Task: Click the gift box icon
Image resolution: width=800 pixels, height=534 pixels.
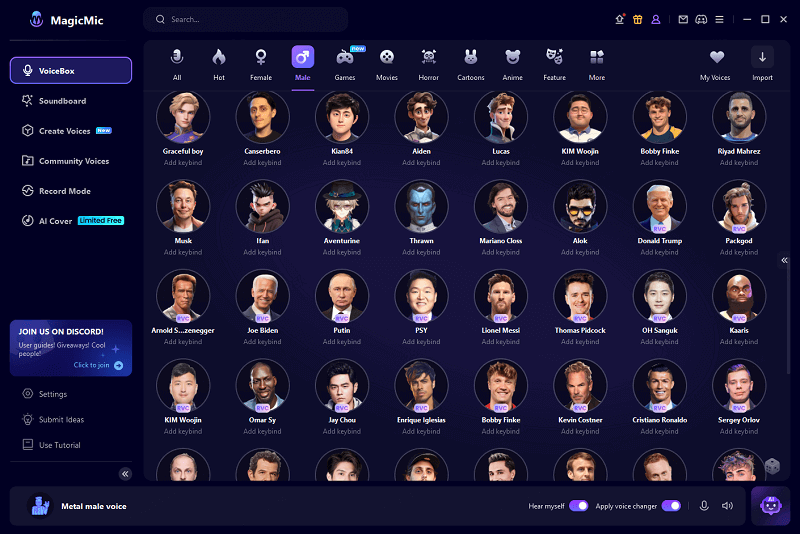Action: tap(638, 19)
